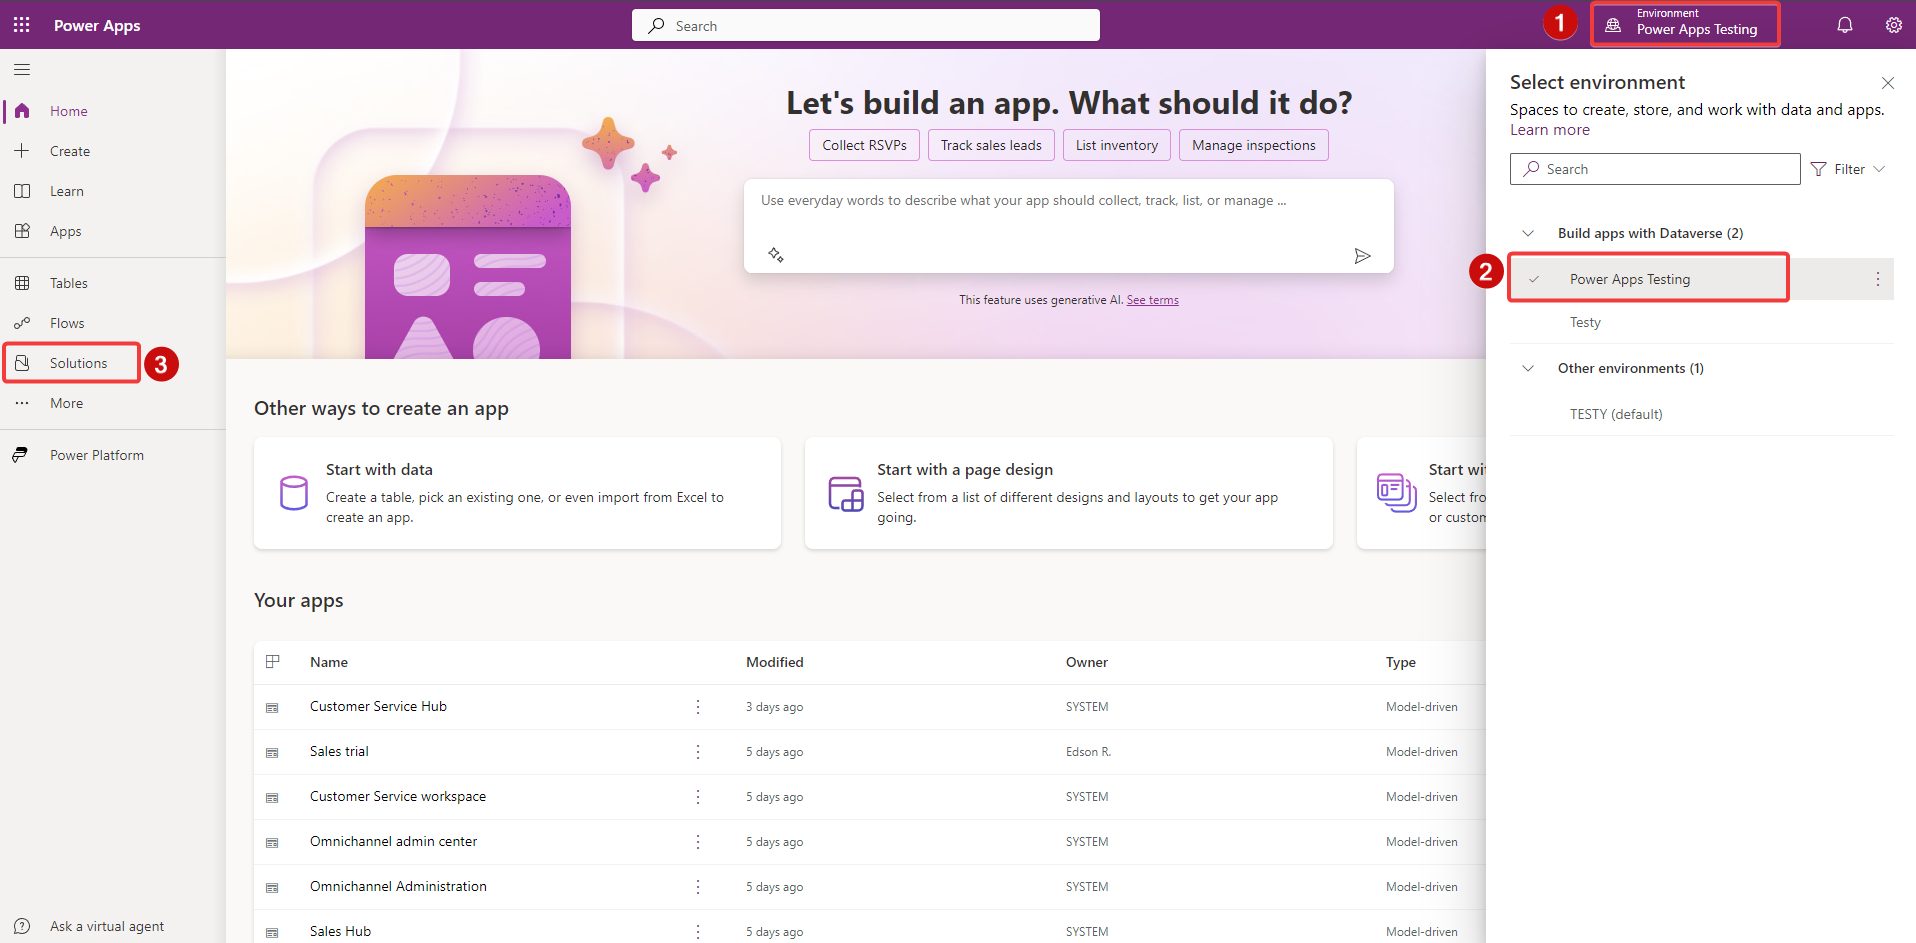Open more options for Customer Service Hub
The width and height of the screenshot is (1916, 943).
698,707
